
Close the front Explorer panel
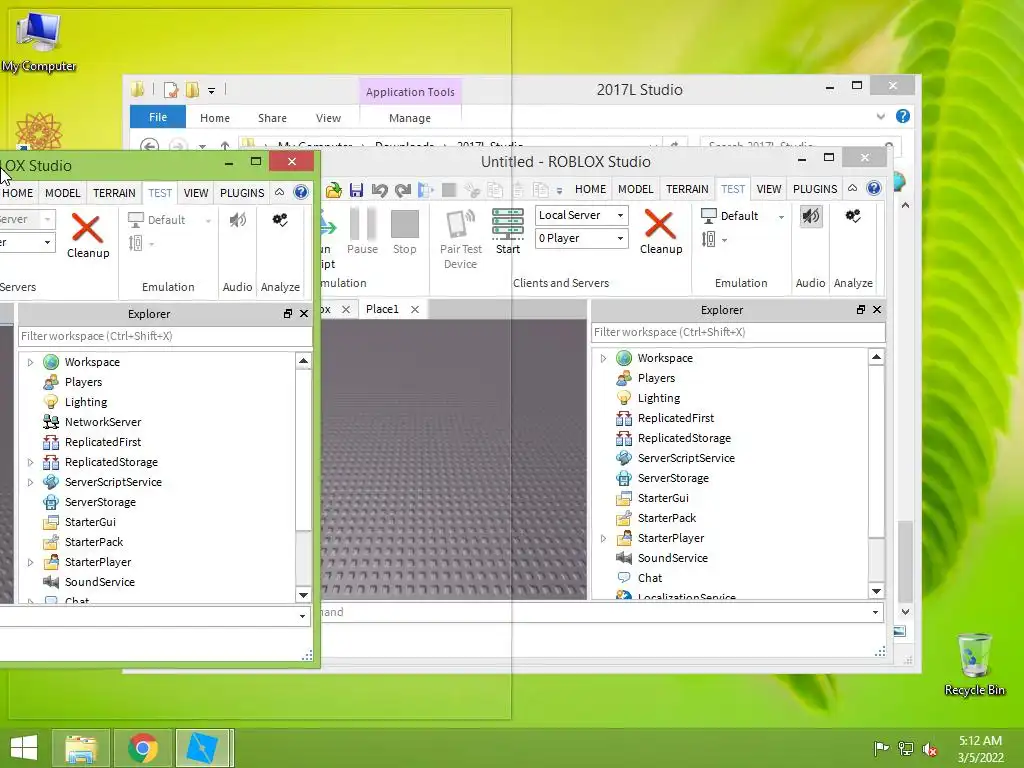pos(304,313)
